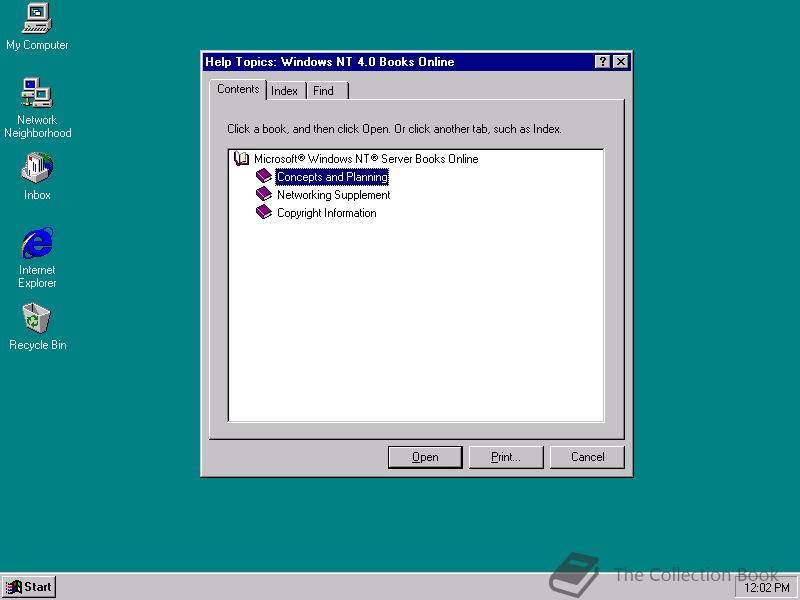Click the question mark help button in title bar
Image resolution: width=800 pixels, height=600 pixels.
click(603, 62)
